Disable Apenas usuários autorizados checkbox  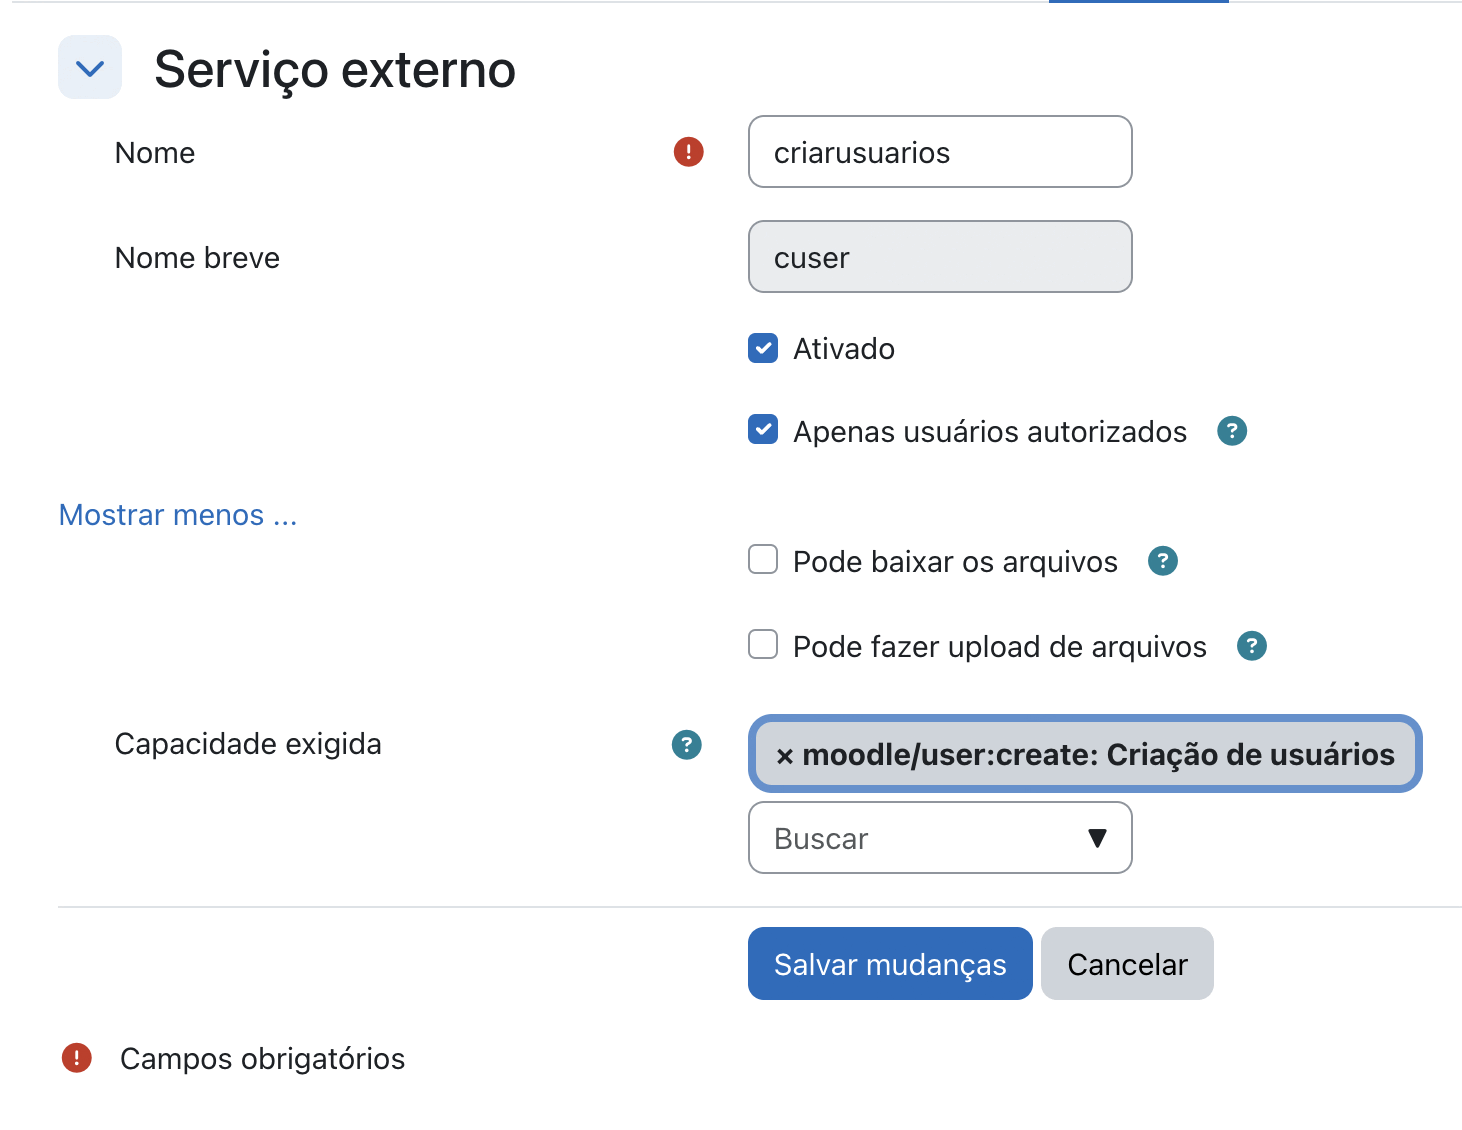coord(763,430)
